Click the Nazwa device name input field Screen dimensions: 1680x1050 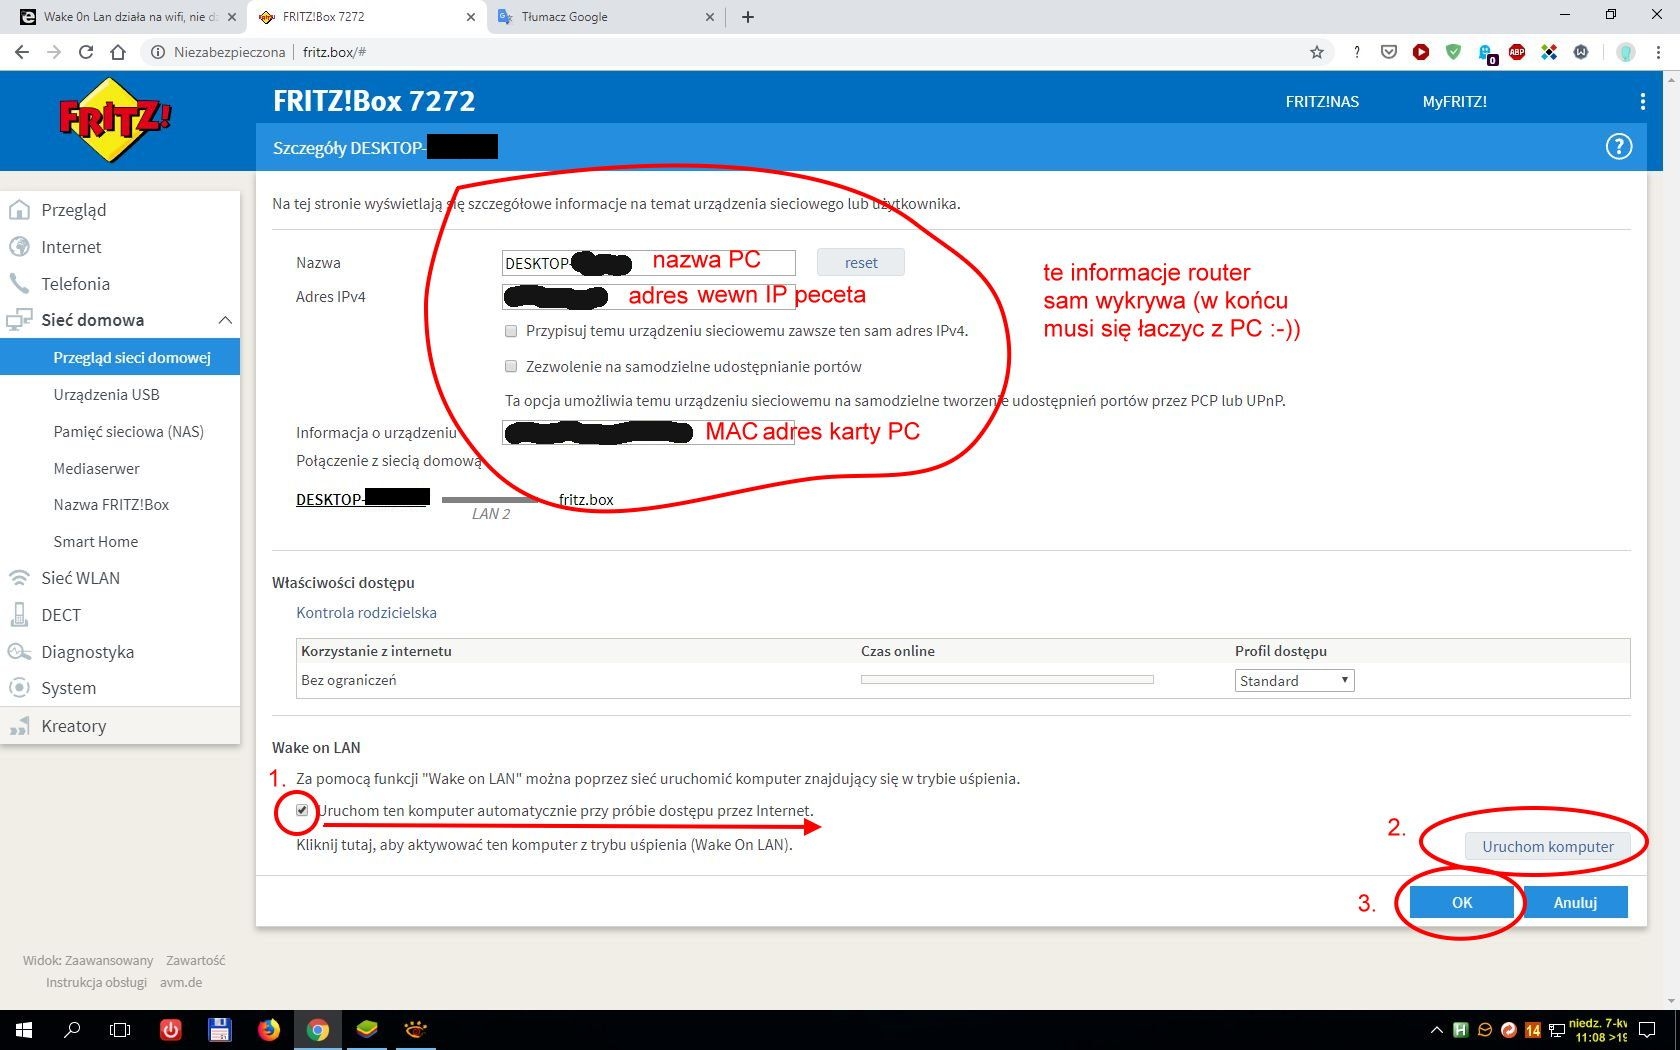[648, 262]
